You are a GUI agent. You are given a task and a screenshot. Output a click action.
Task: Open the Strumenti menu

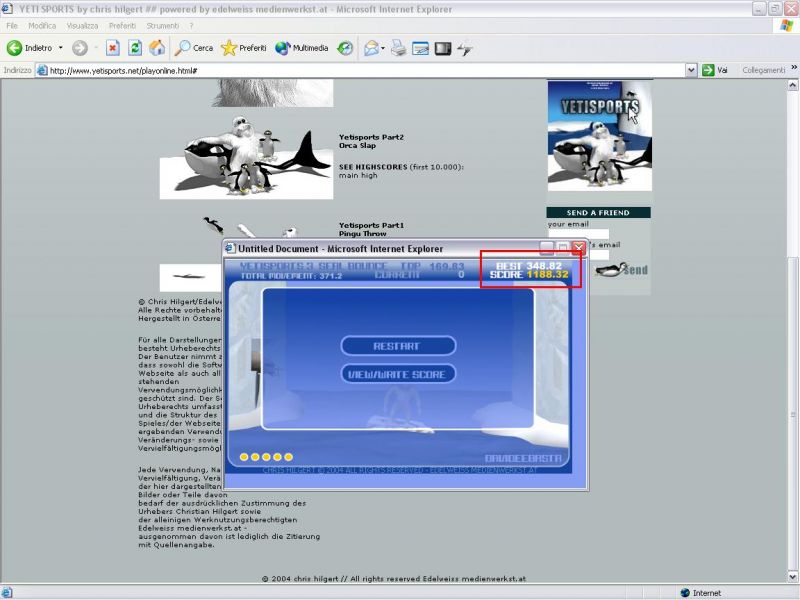click(163, 26)
